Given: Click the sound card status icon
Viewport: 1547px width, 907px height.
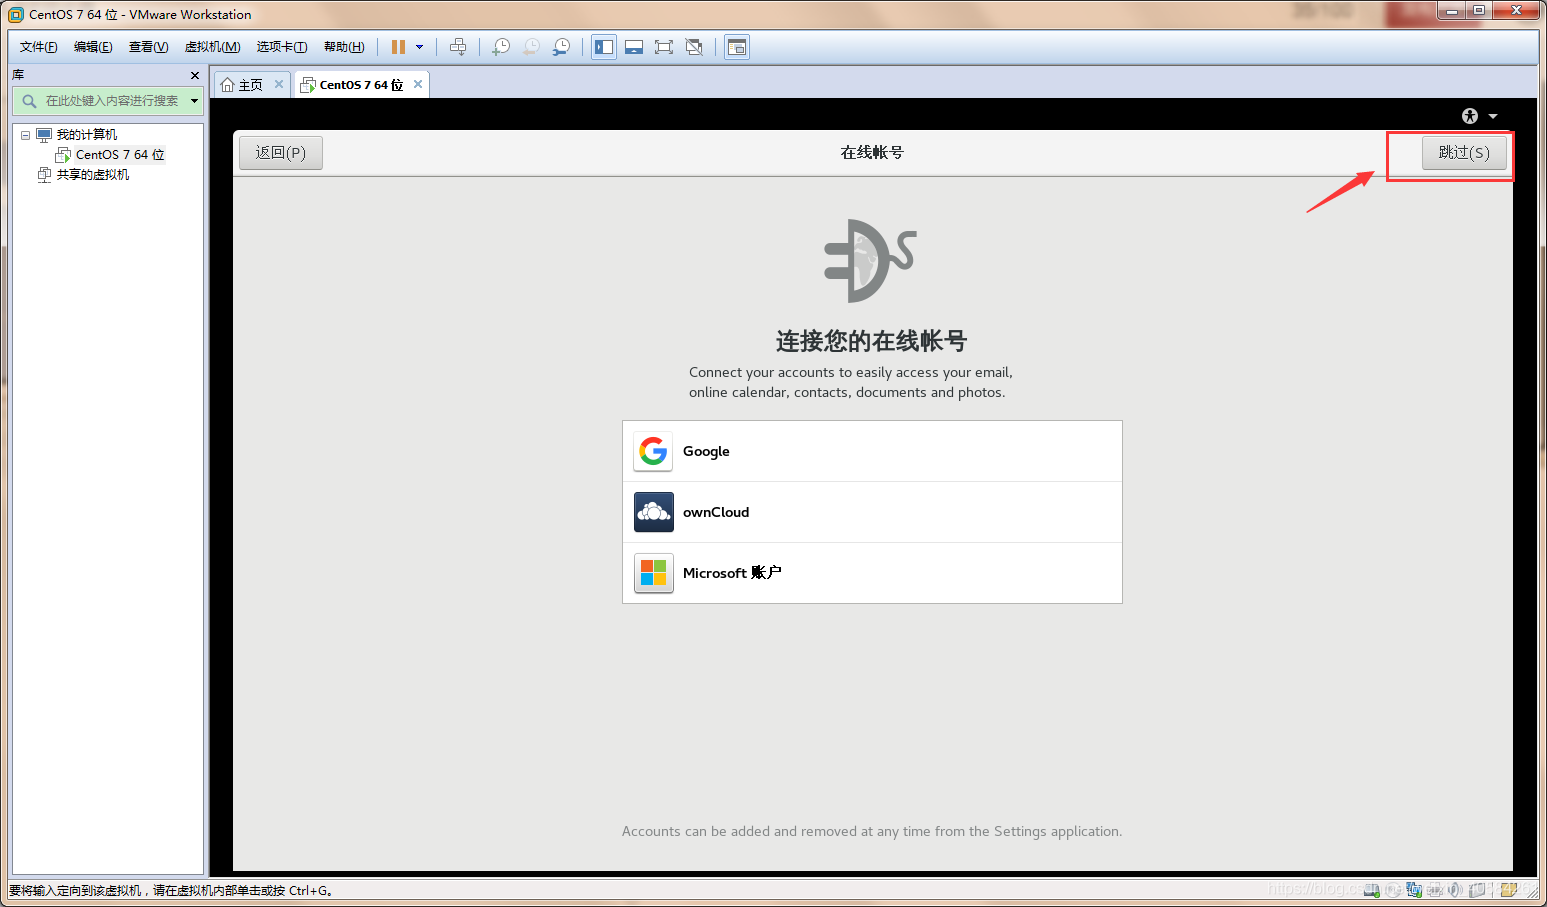Looking at the screenshot, I should pyautogui.click(x=1455, y=889).
